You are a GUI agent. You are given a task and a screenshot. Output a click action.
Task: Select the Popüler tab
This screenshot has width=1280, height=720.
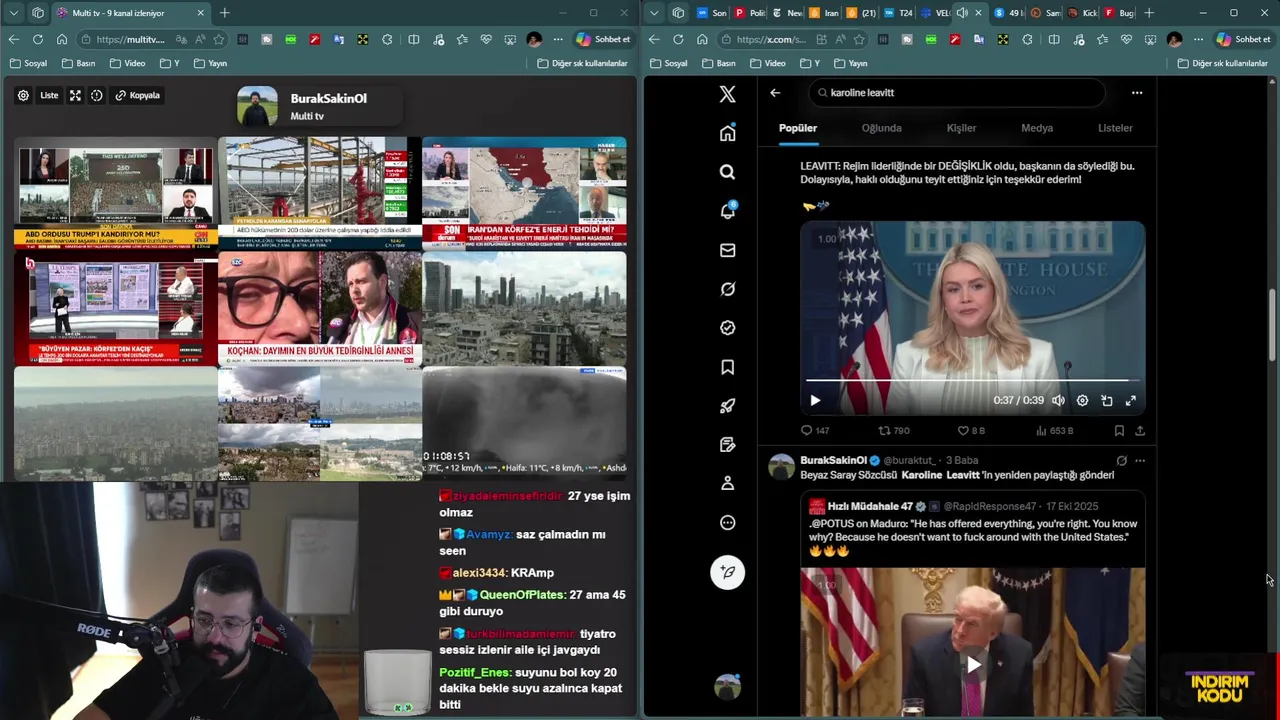click(798, 128)
